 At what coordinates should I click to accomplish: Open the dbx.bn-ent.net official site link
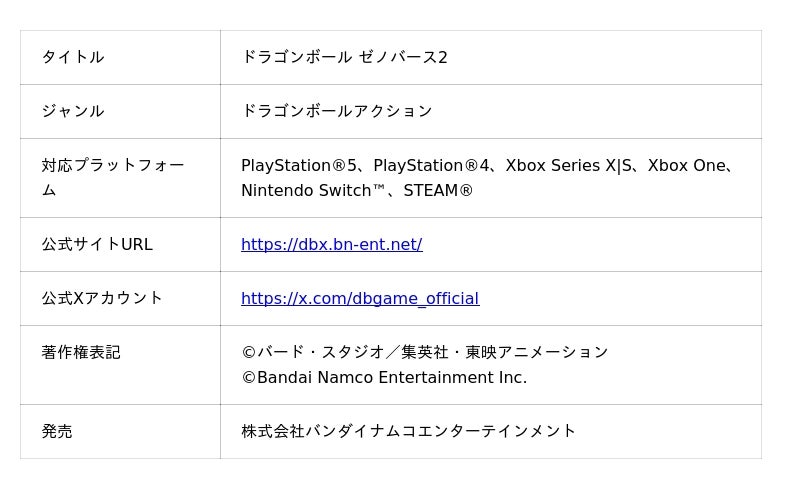[331, 245]
